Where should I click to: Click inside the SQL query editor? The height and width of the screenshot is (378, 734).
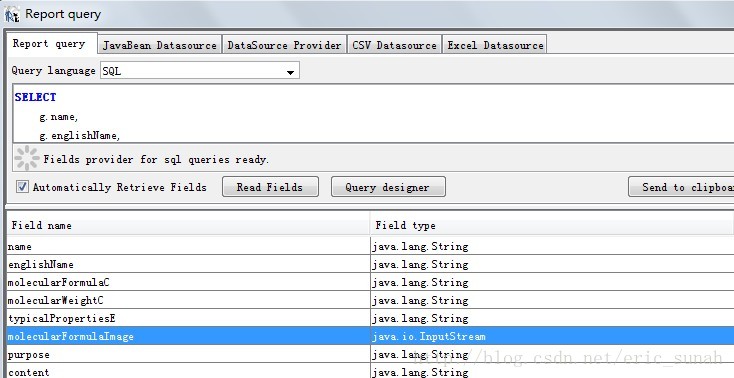point(374,114)
